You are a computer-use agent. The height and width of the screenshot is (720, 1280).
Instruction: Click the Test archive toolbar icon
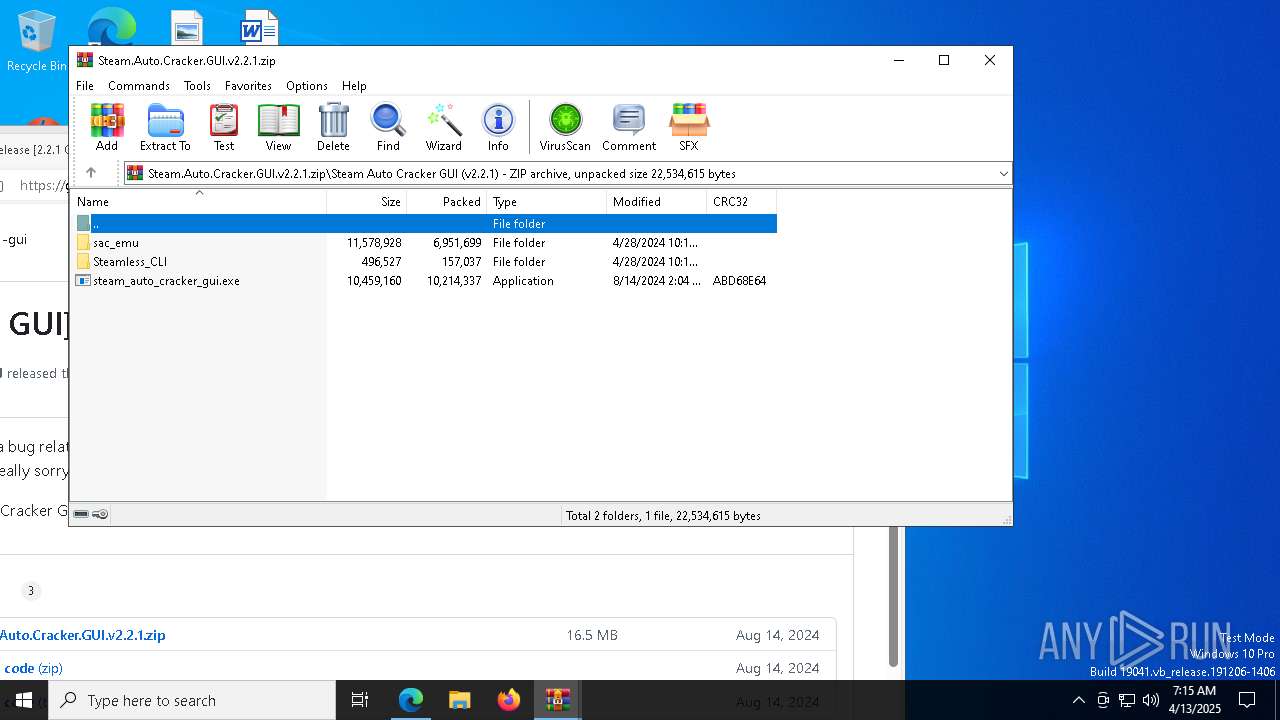coord(224,127)
